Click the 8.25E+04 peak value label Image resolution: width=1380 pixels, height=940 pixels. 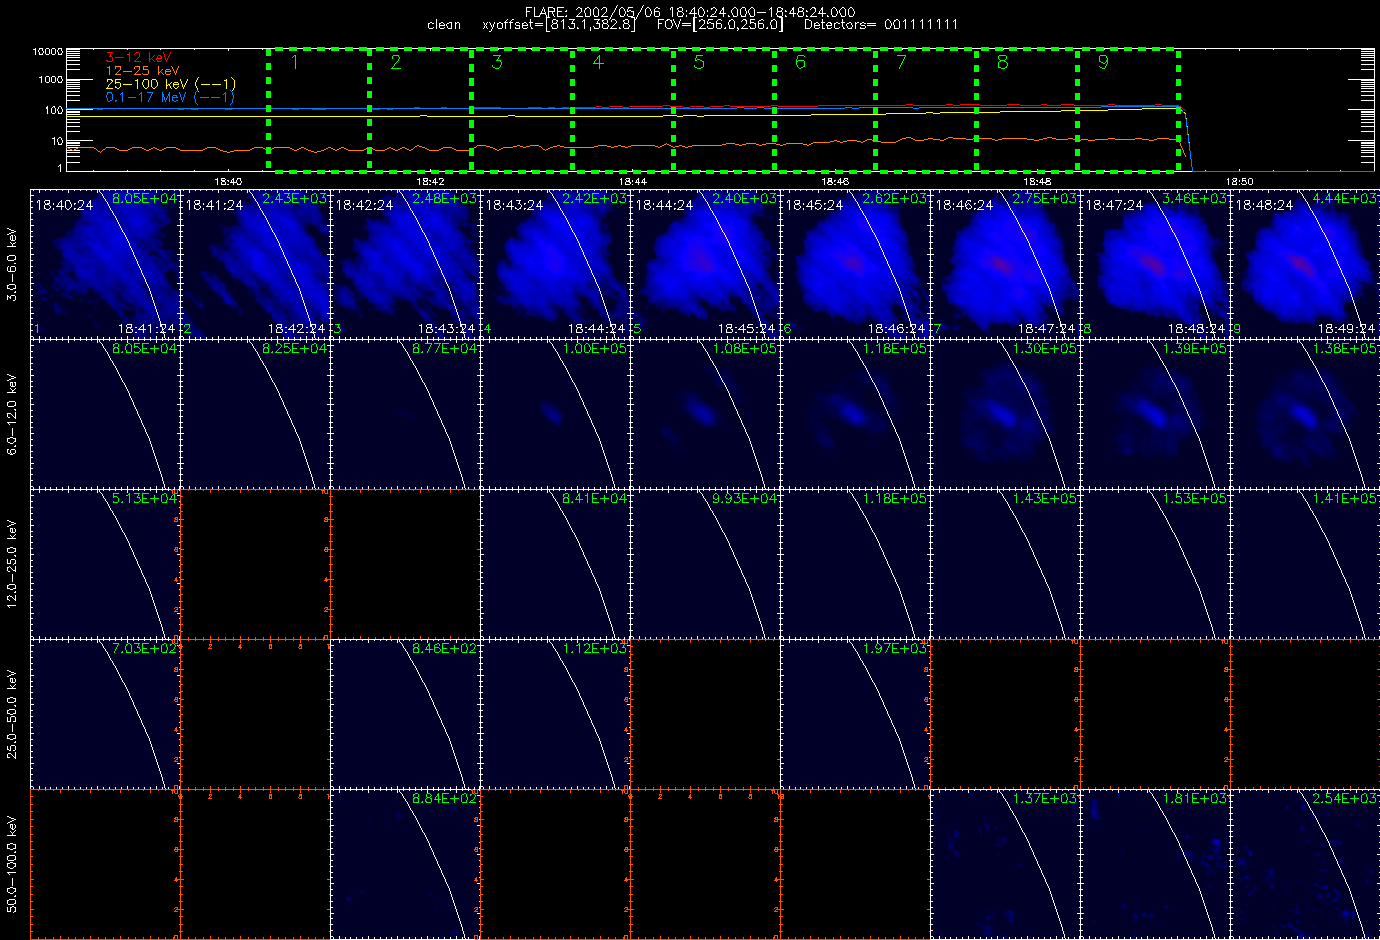294,349
